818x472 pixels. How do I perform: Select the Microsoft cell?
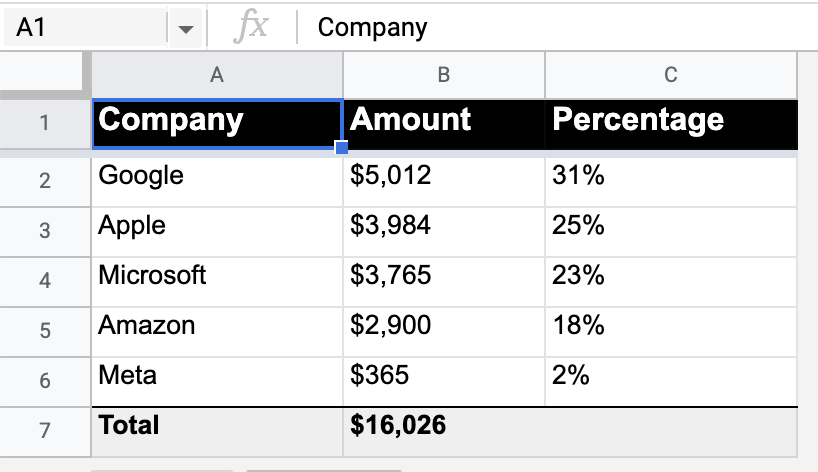point(217,277)
